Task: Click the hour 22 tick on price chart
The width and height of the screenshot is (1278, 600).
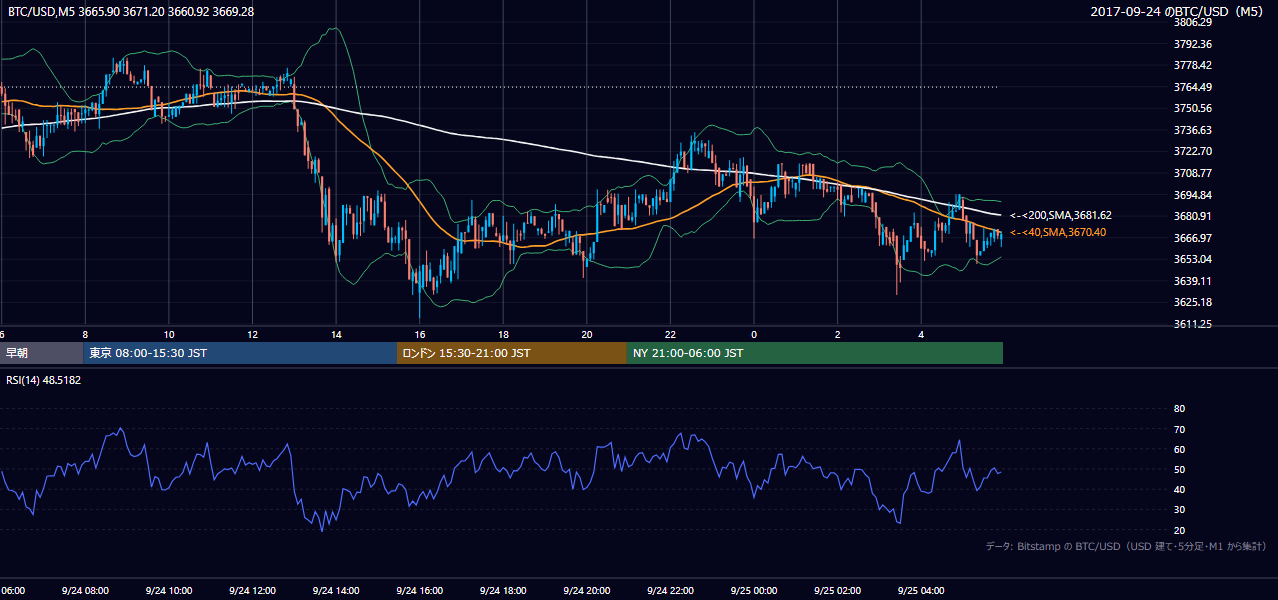Action: 671,334
